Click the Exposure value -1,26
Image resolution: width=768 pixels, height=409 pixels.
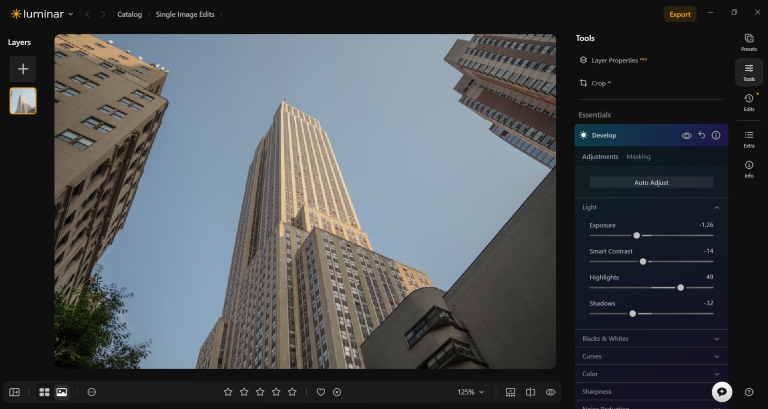click(x=706, y=225)
